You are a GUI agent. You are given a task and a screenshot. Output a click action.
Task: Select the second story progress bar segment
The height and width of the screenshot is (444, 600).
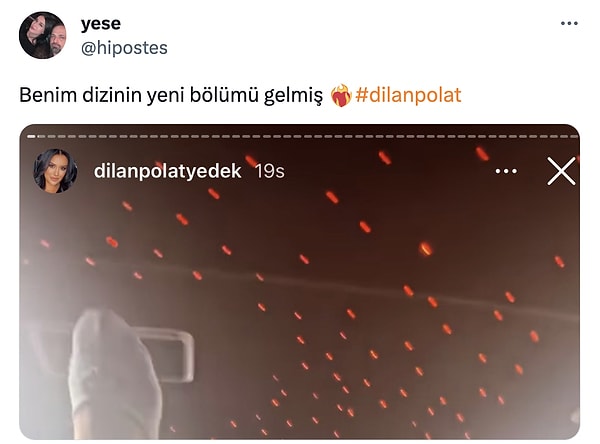coord(41,136)
